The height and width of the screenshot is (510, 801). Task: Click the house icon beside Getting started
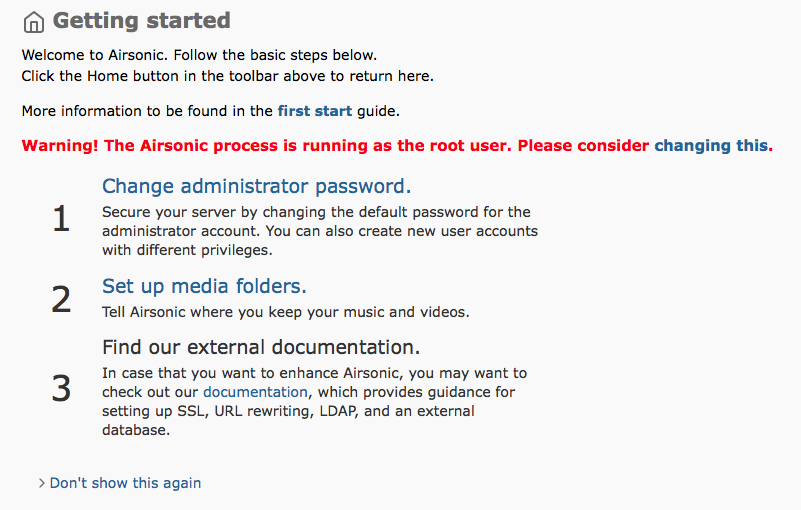coord(34,22)
